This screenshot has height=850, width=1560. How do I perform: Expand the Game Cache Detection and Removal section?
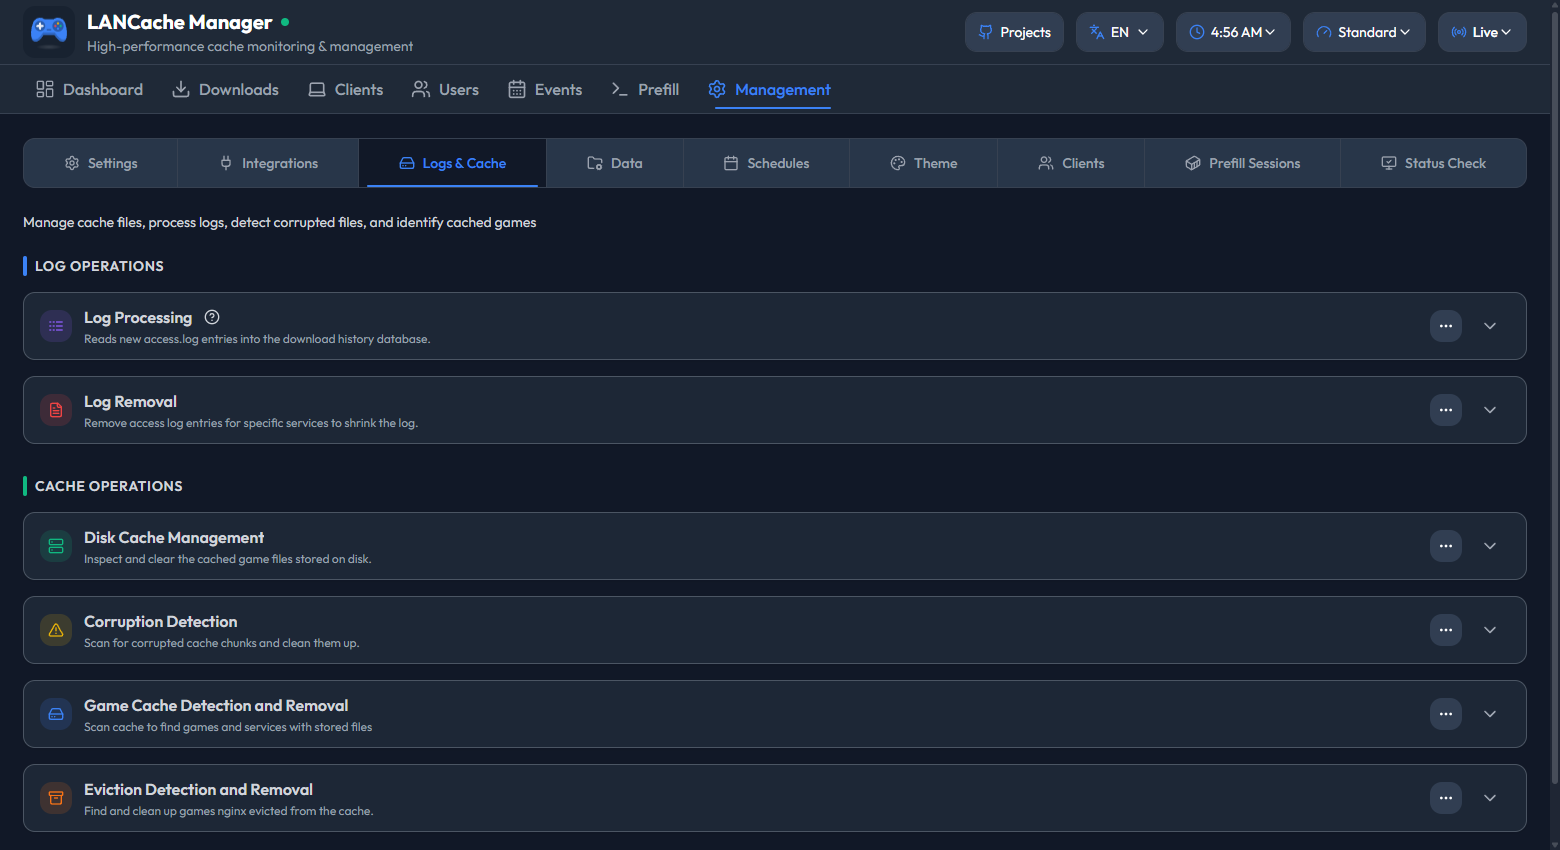(1490, 714)
